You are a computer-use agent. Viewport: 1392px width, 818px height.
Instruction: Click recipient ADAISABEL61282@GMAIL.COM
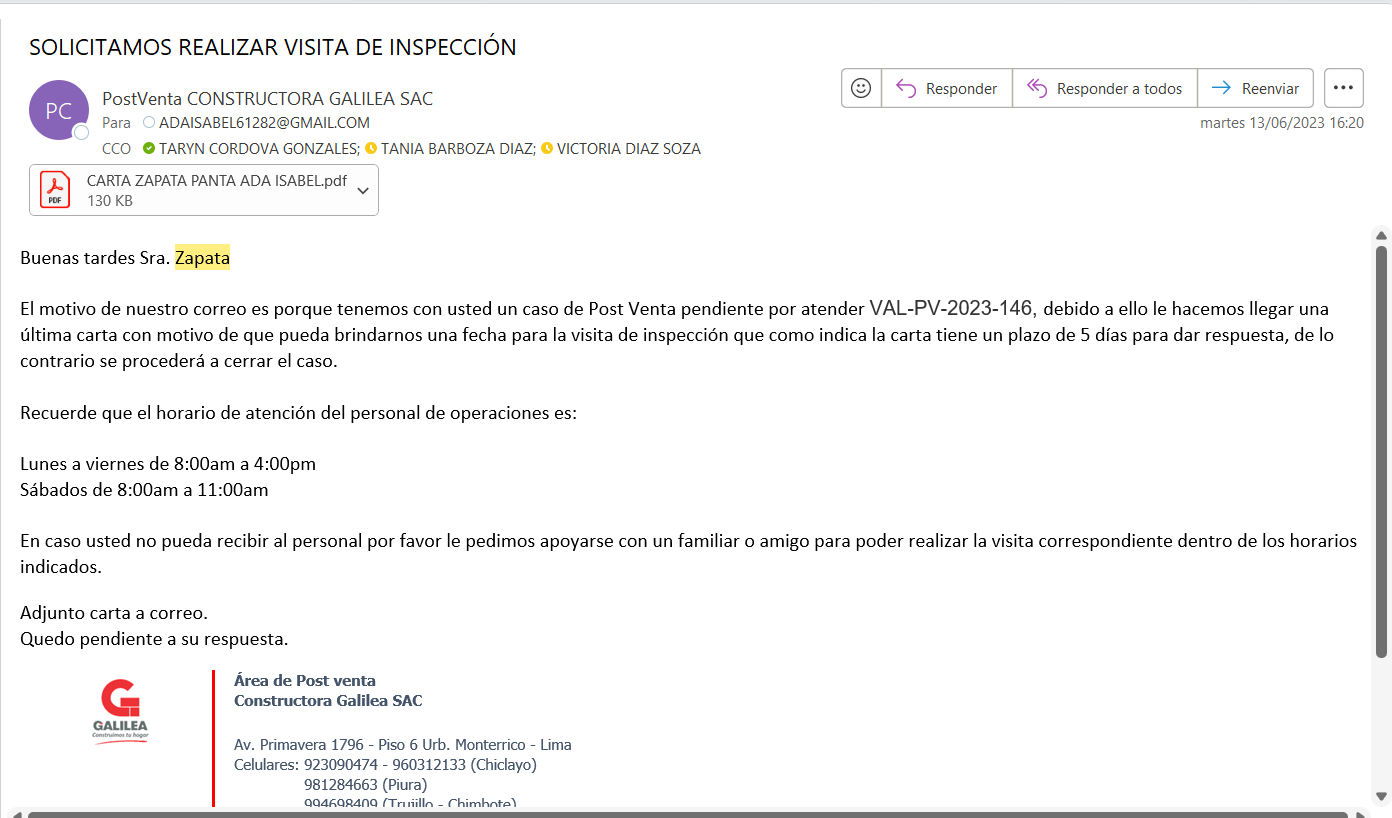[264, 123]
